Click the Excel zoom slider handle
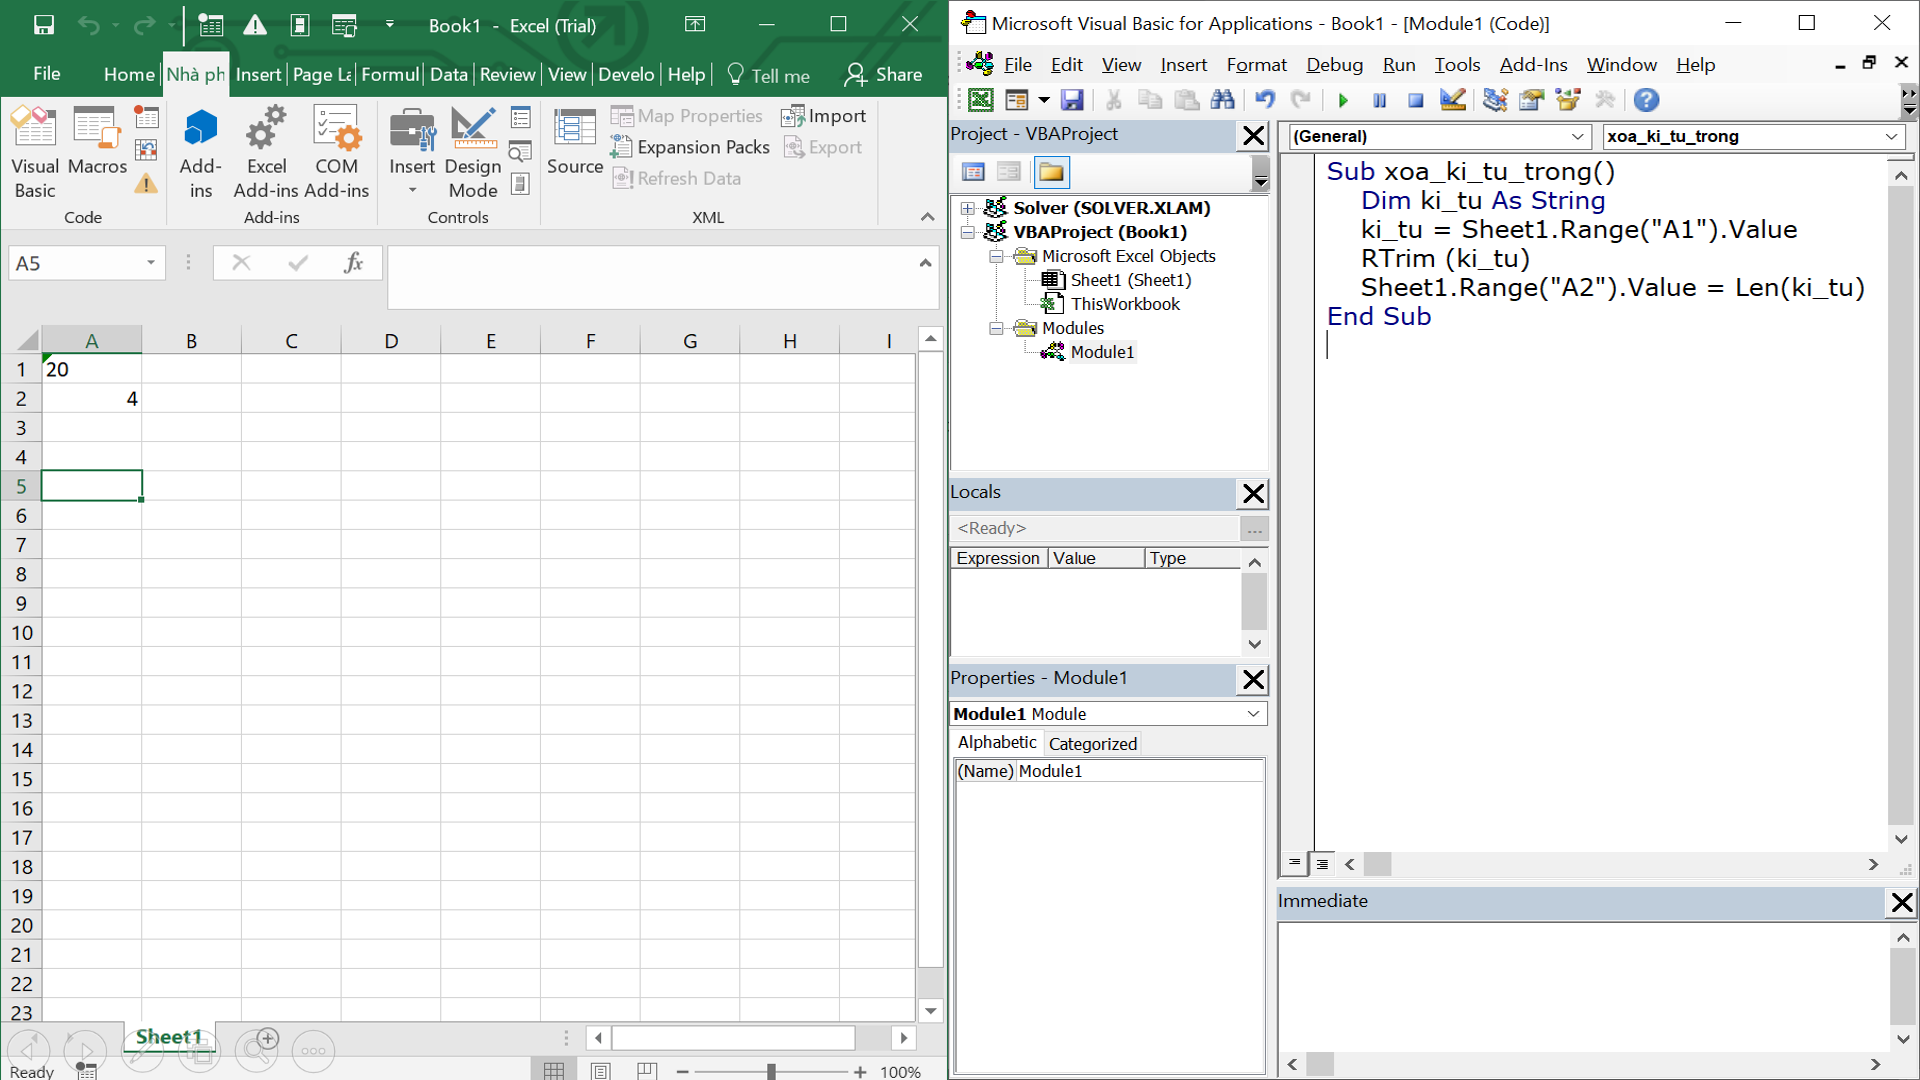This screenshot has width=1920, height=1080. (771, 1071)
